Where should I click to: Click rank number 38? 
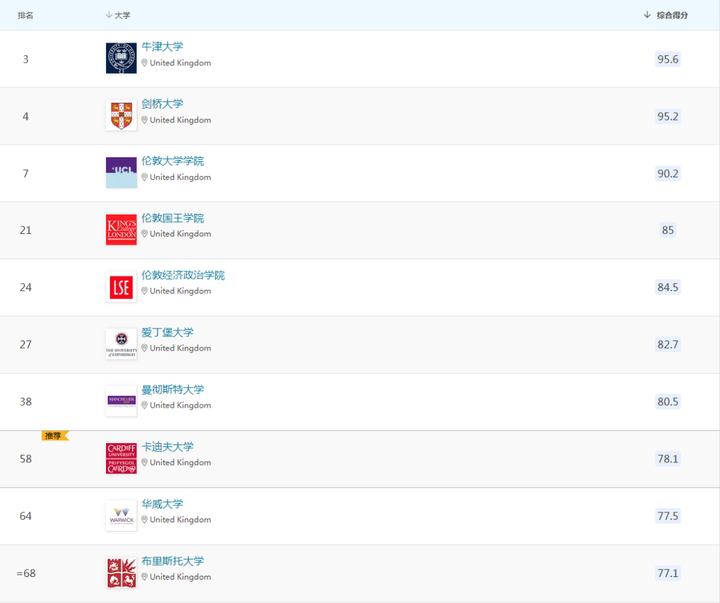[26, 402]
